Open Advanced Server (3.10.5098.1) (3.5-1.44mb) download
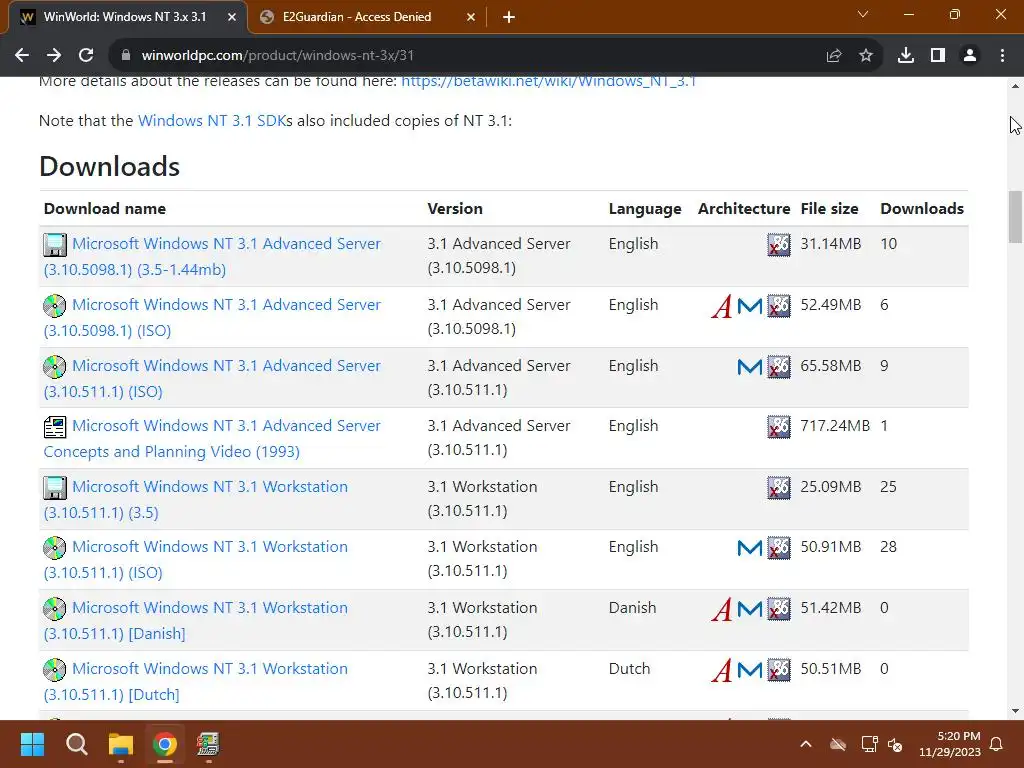The height and width of the screenshot is (768, 1024). point(212,257)
